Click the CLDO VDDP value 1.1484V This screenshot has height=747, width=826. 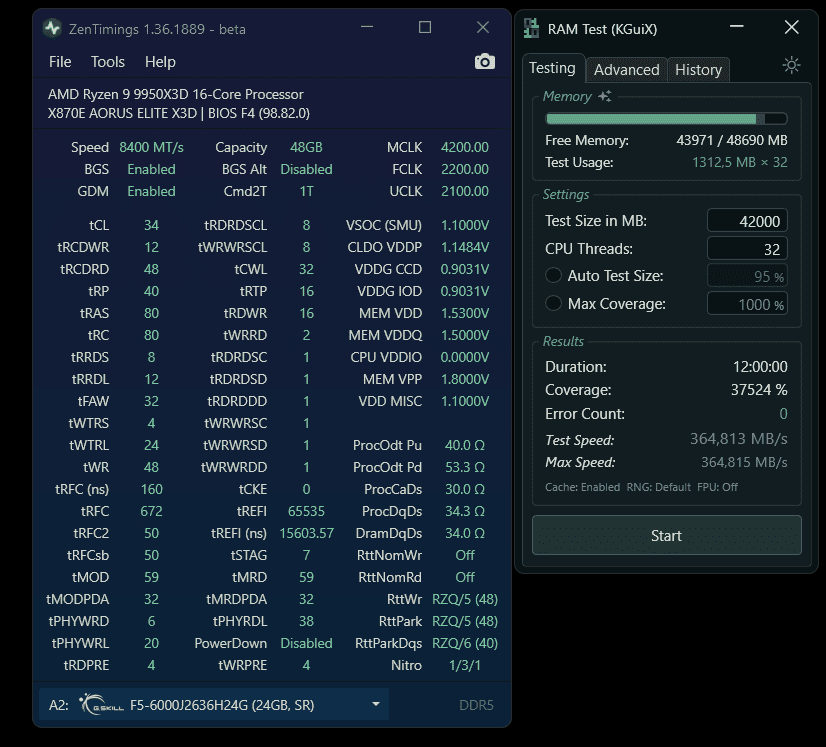[x=465, y=248]
